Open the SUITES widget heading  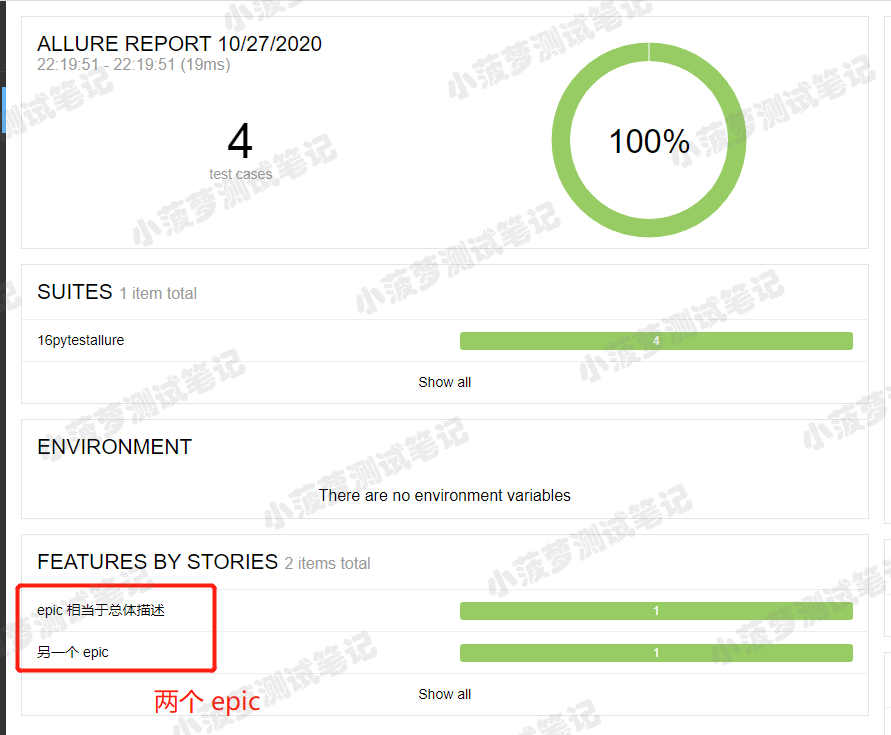pyautogui.click(x=75, y=292)
